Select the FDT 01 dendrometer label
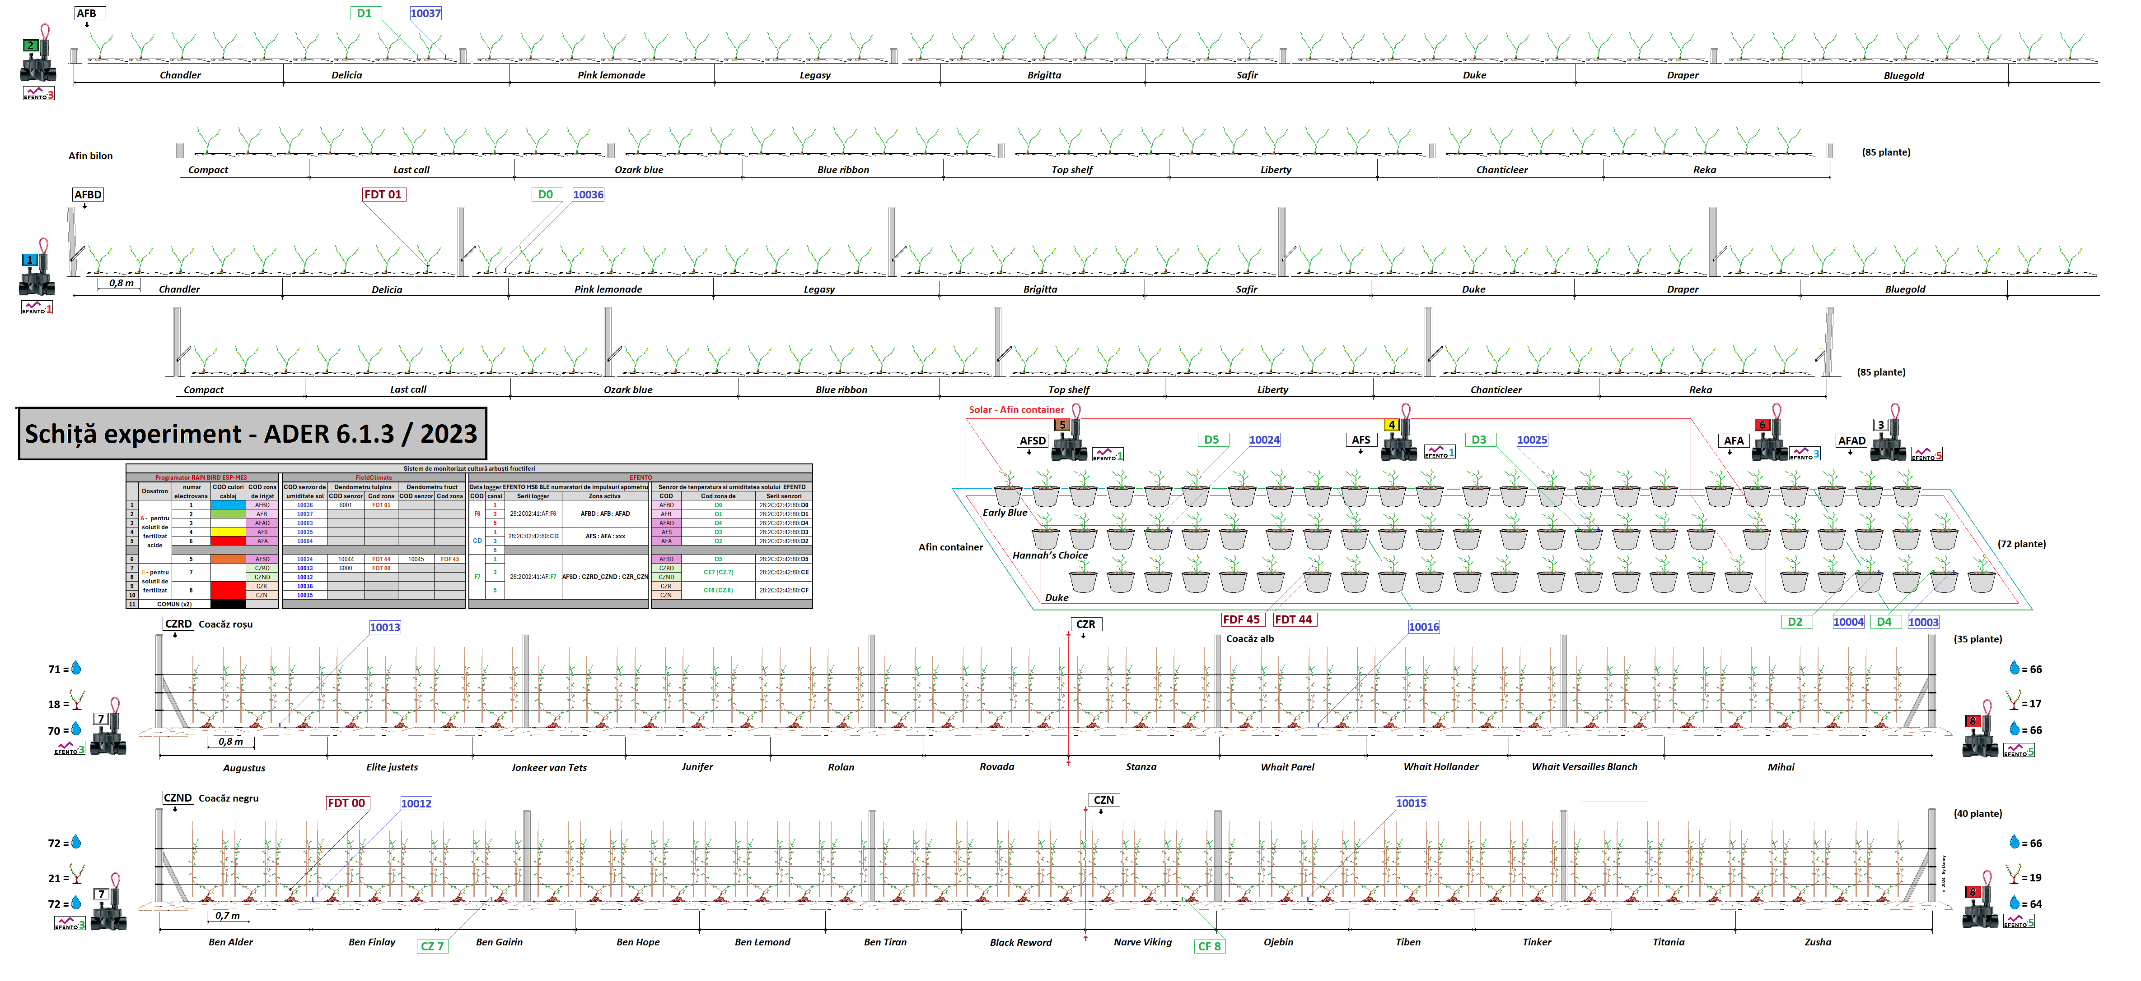 point(383,194)
